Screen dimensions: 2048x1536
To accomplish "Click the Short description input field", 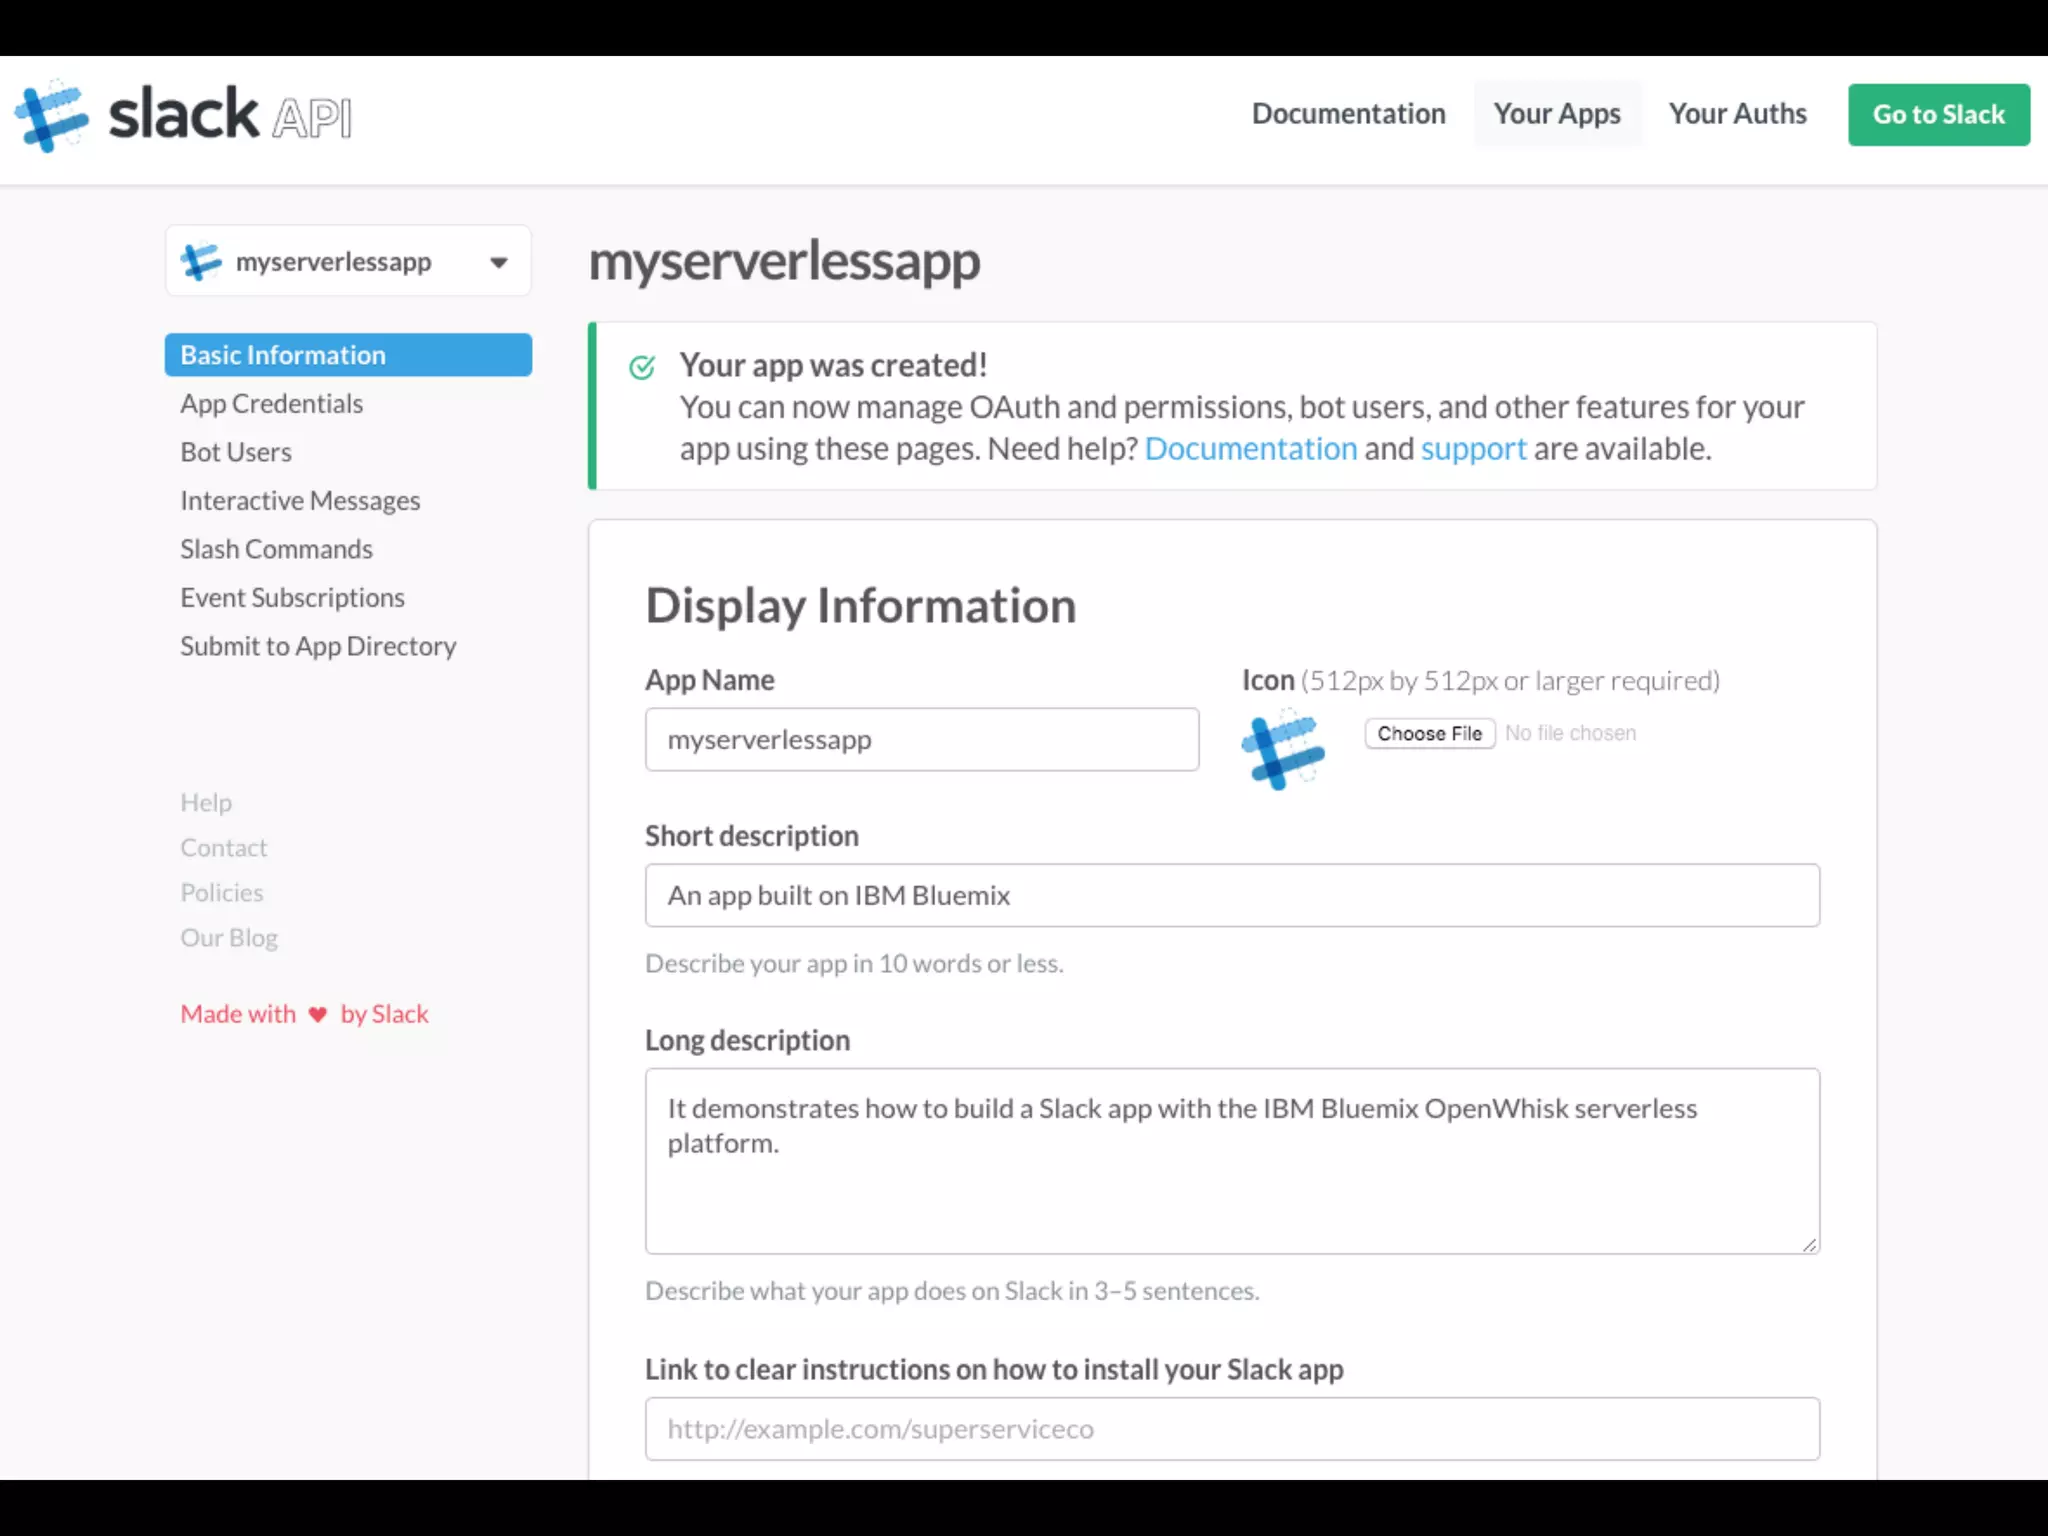I will [x=1231, y=895].
